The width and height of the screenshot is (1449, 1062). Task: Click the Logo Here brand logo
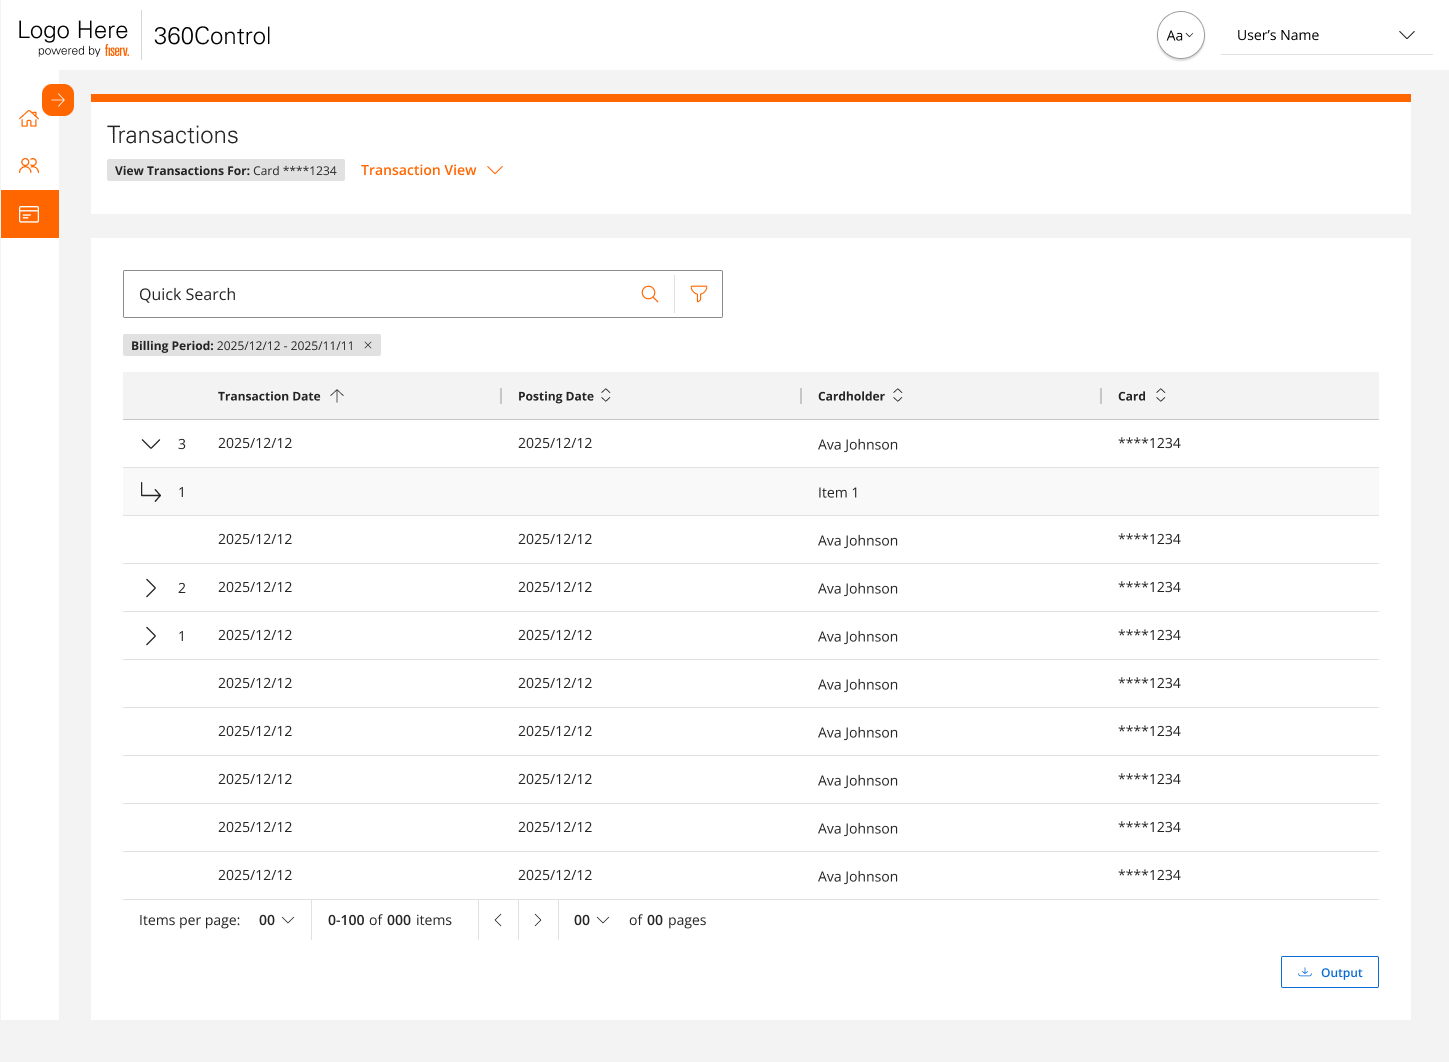click(x=74, y=37)
